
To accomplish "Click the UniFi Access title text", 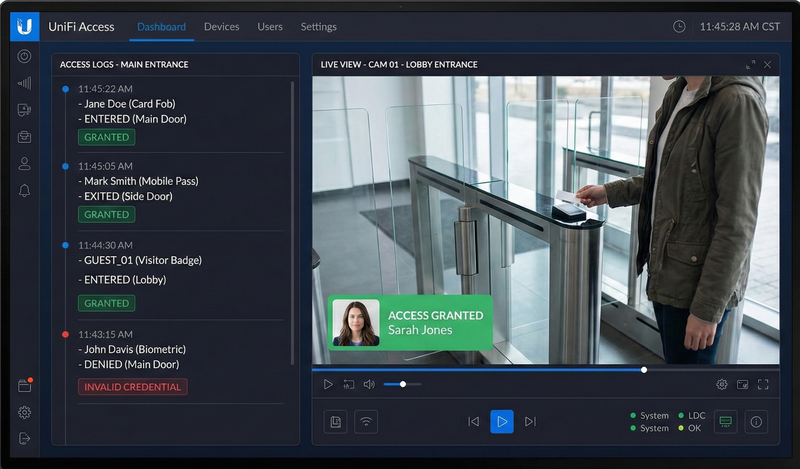I will pos(81,27).
